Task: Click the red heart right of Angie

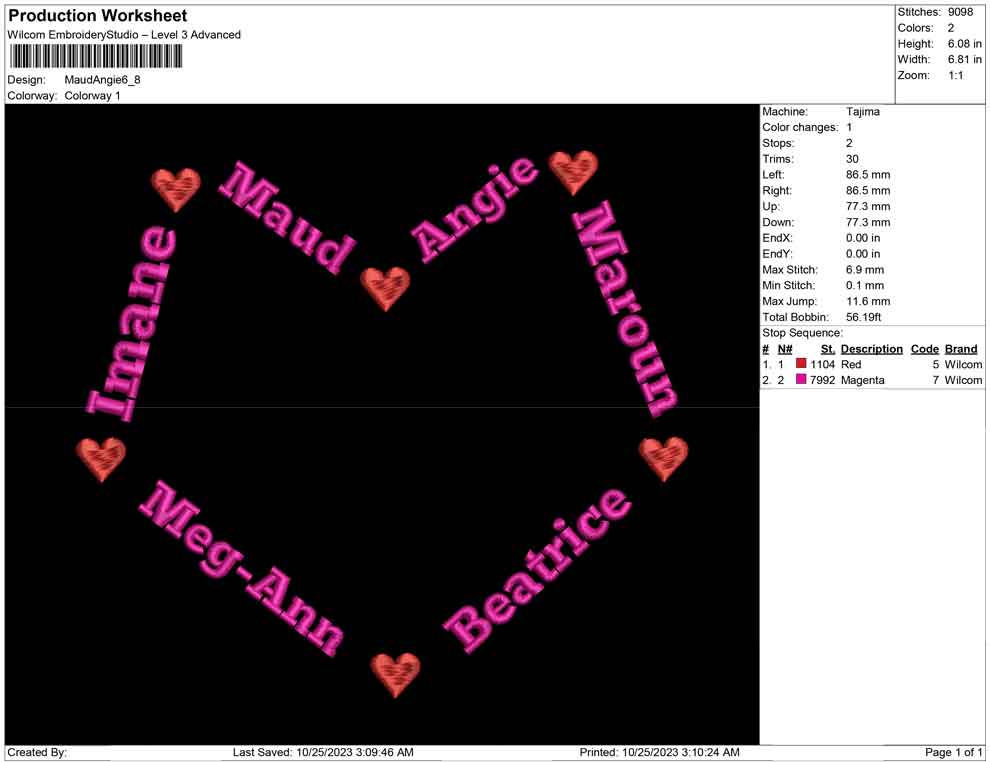Action: [x=573, y=172]
